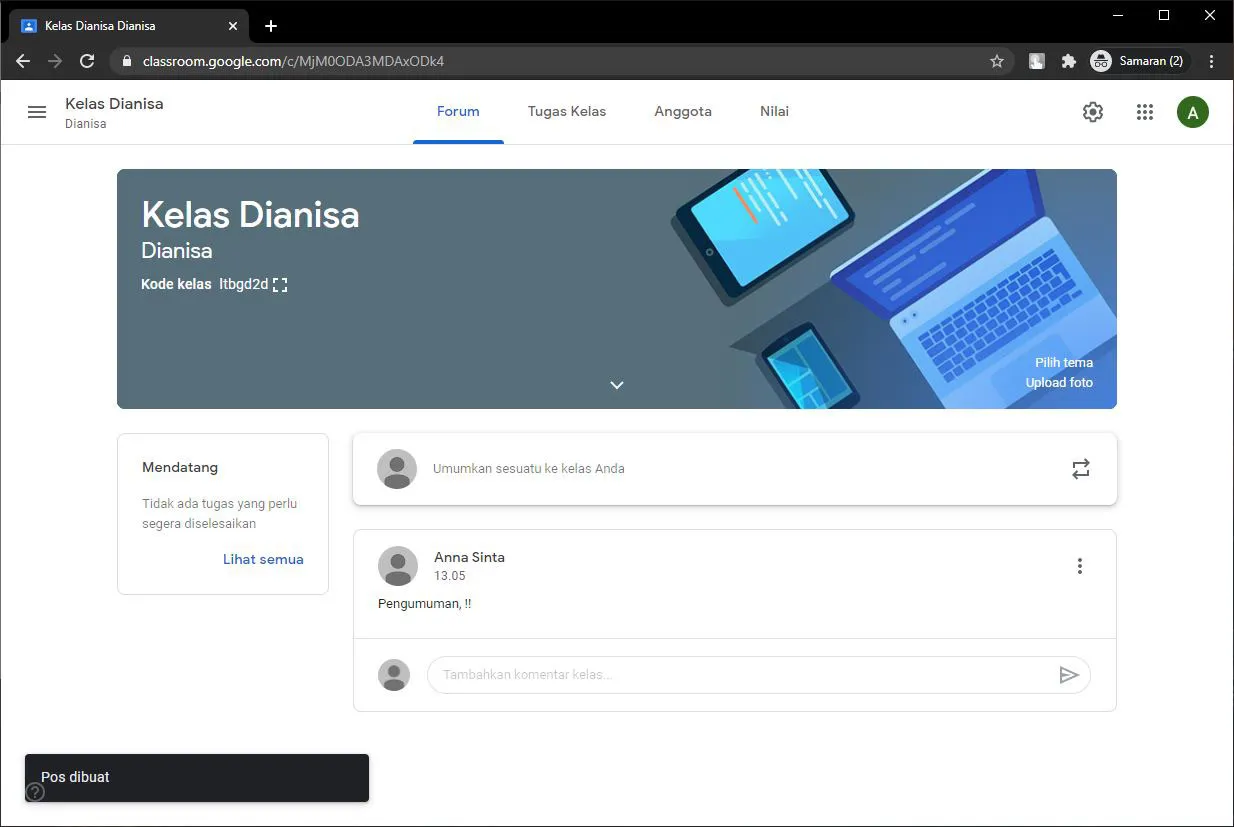Click the help question mark icon
Viewport: 1234px width, 827px height.
pos(34,792)
